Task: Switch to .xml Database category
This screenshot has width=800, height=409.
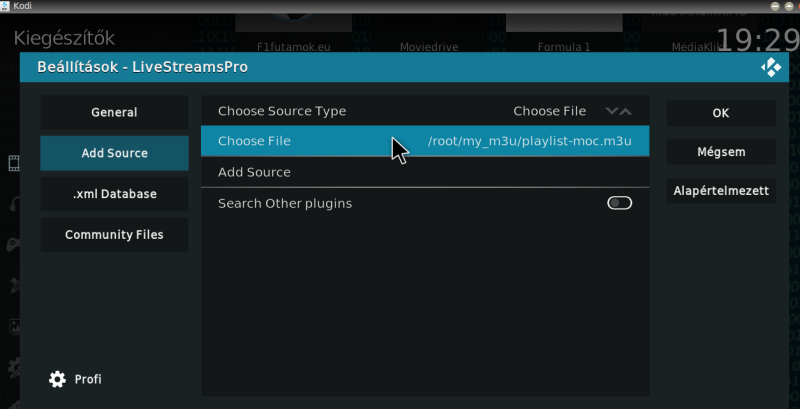Action: tap(114, 194)
